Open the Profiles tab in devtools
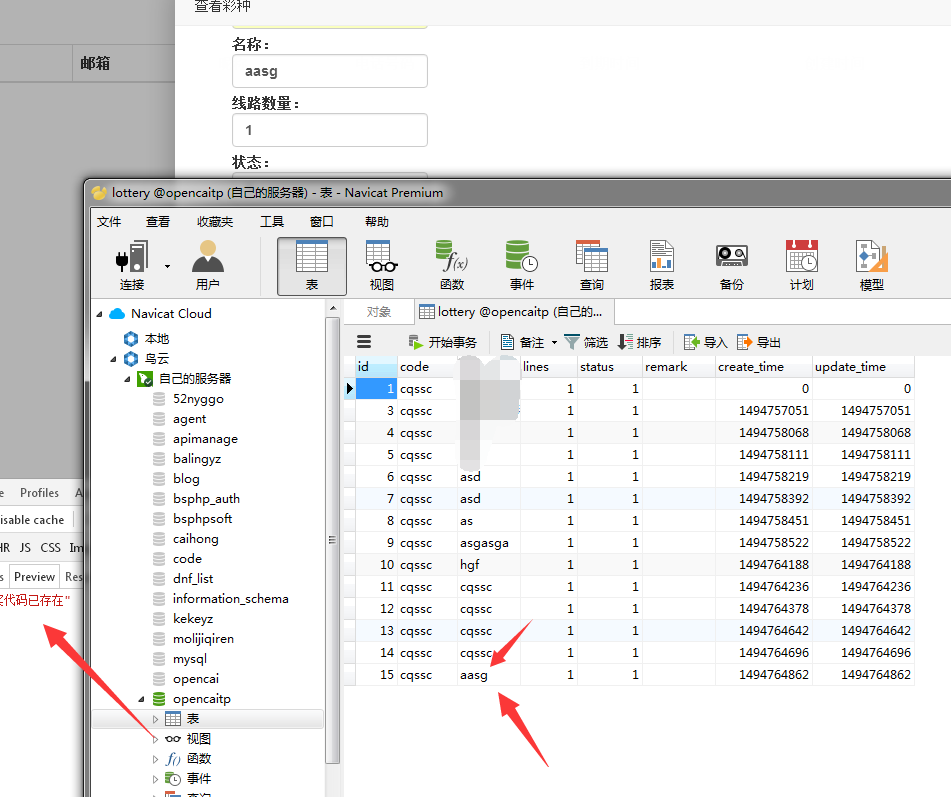 (39, 493)
